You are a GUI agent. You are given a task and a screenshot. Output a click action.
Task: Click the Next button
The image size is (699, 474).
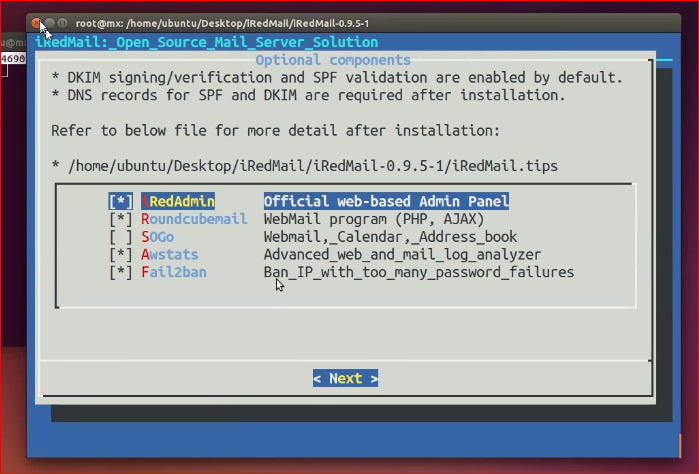coord(345,378)
